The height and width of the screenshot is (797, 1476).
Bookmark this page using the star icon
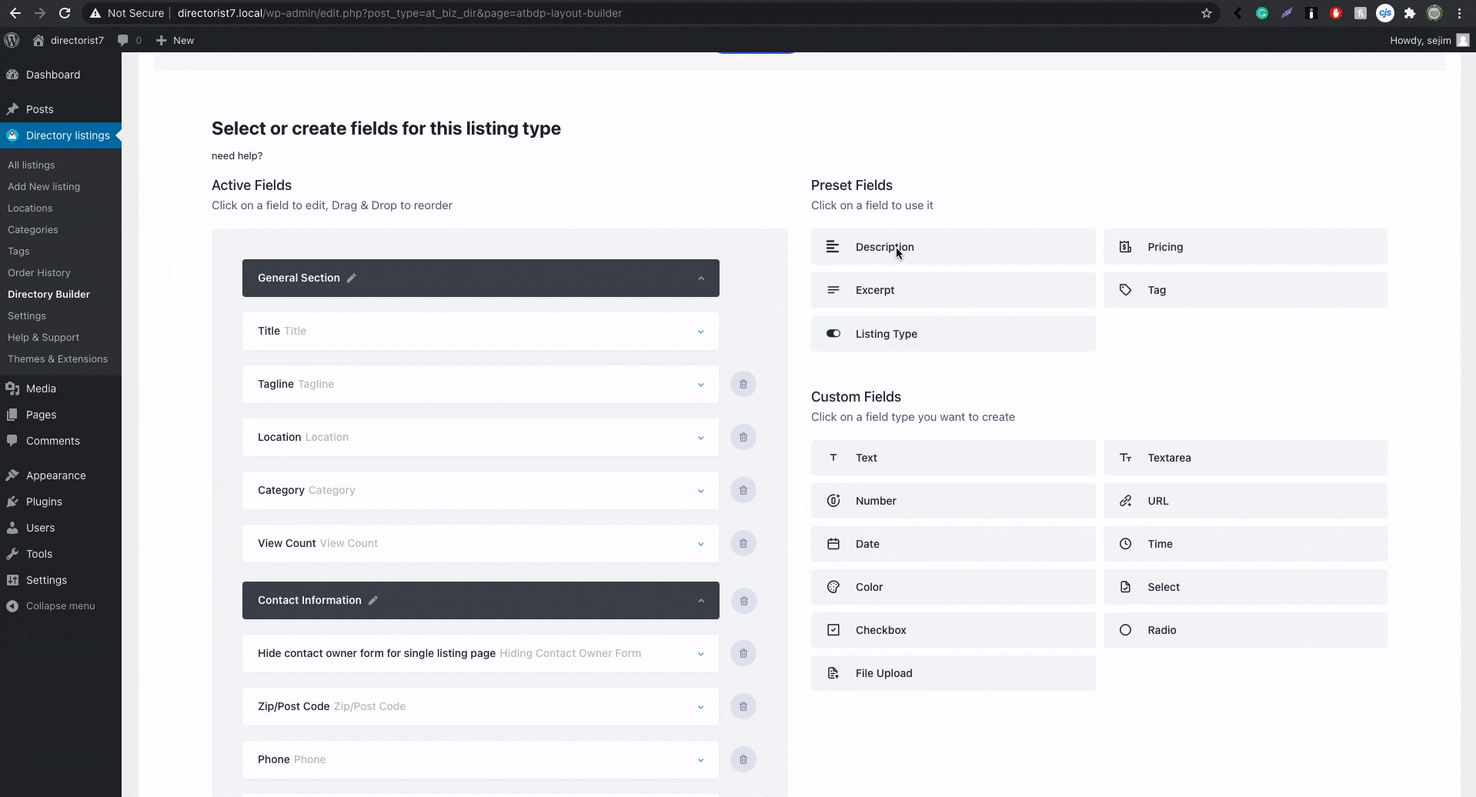point(1206,13)
